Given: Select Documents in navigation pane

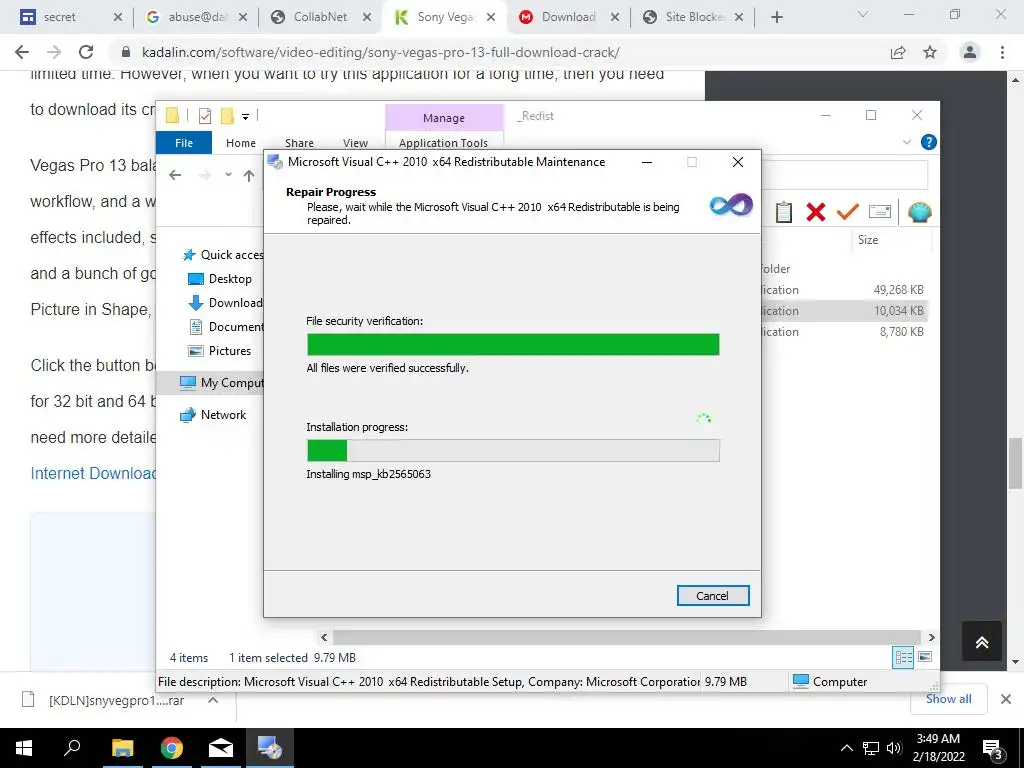Looking at the screenshot, I should point(226,327).
